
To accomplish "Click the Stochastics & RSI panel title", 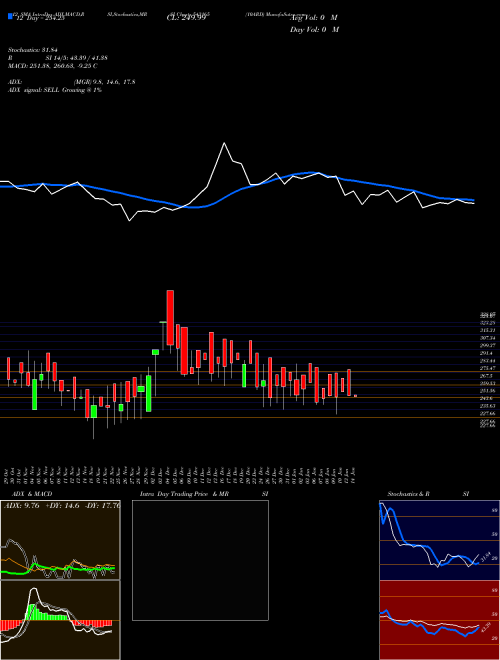I will [x=428, y=494].
